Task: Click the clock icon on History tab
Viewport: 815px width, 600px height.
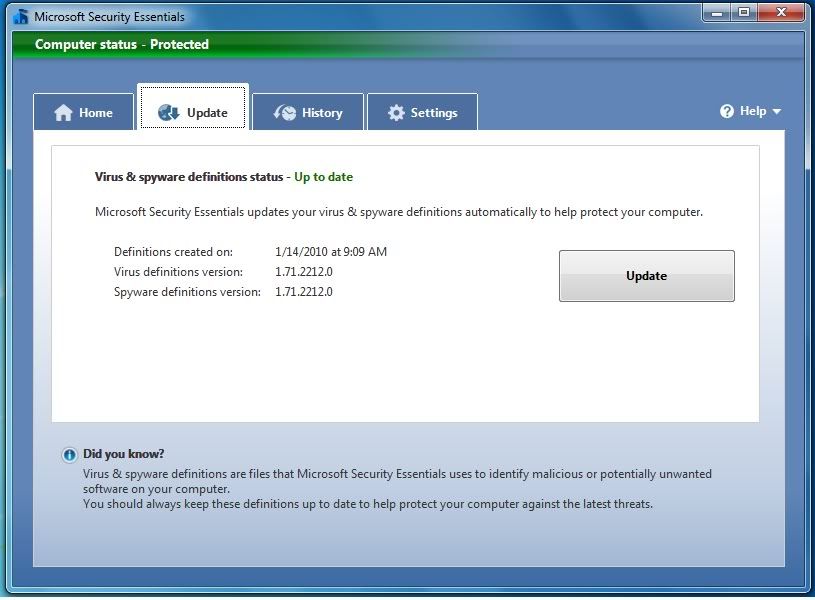Action: click(x=285, y=112)
